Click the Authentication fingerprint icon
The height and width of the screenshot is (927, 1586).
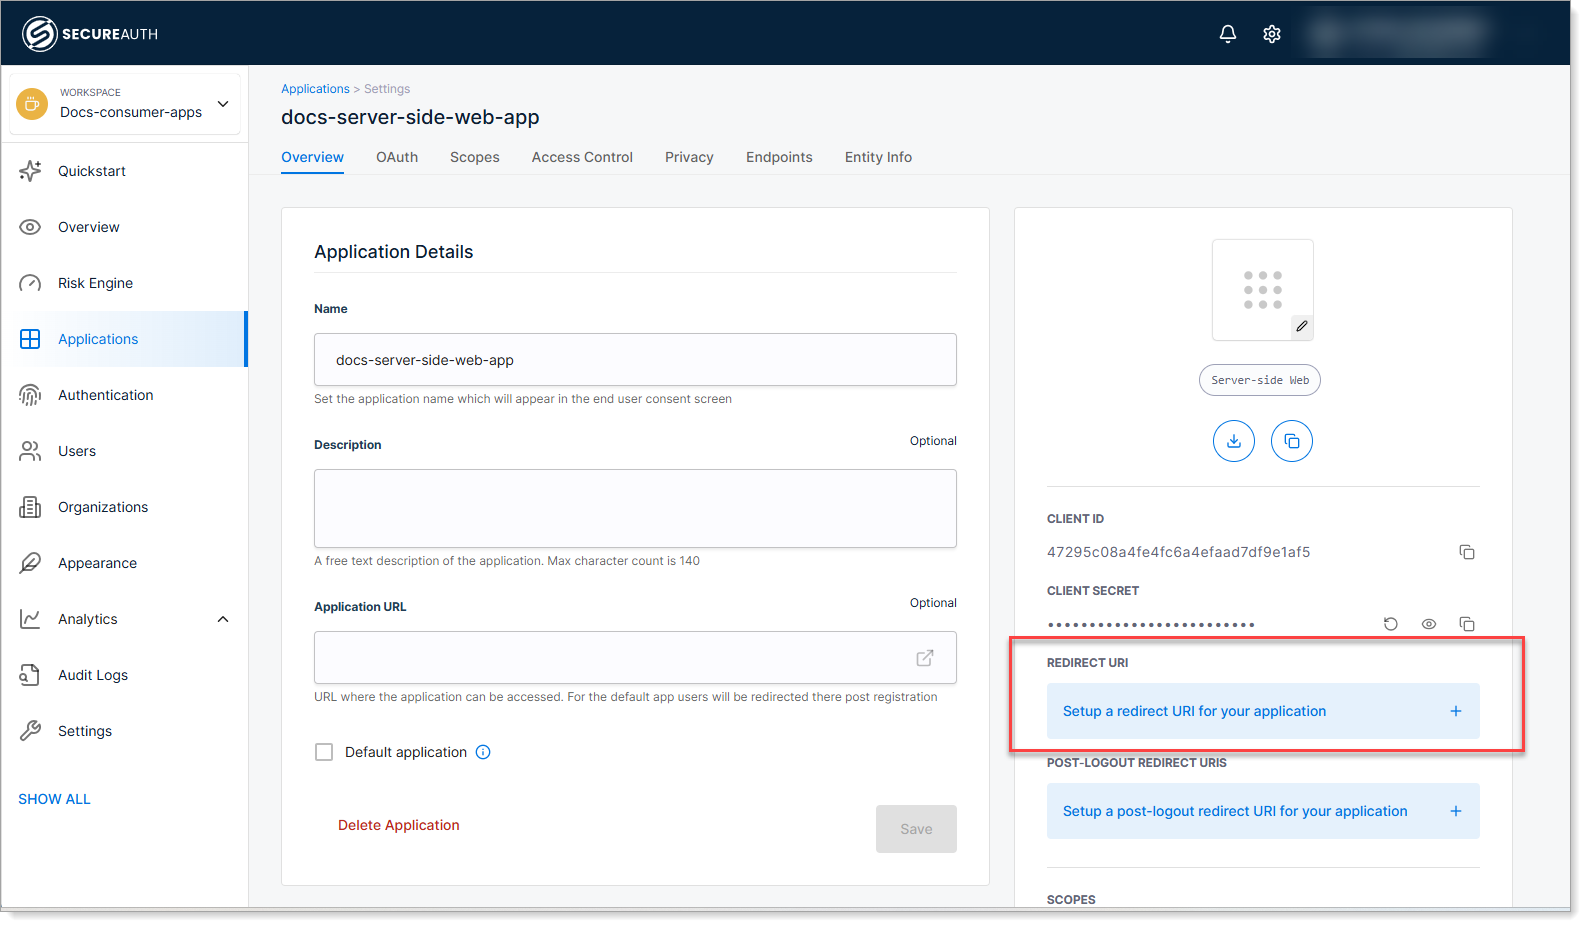(x=30, y=395)
